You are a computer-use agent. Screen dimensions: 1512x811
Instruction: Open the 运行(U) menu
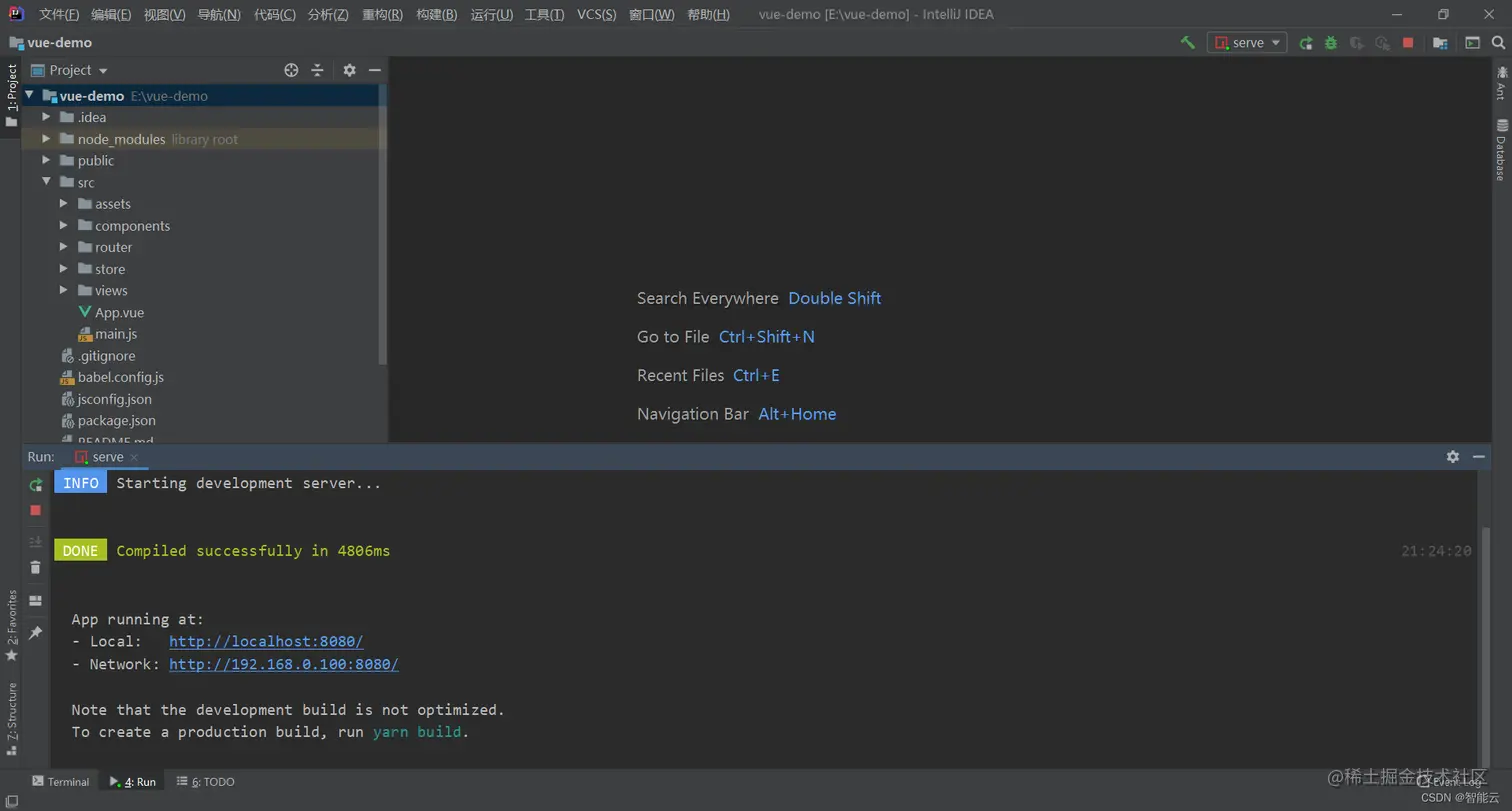coord(491,15)
